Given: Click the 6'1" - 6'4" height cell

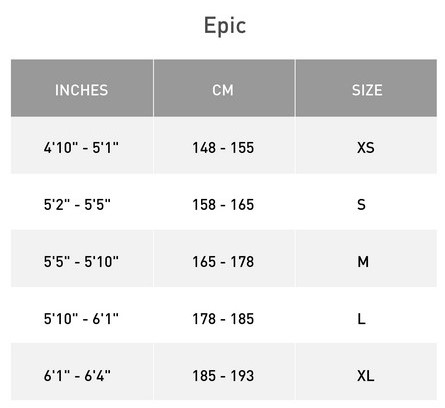Looking at the screenshot, I should (82, 372).
